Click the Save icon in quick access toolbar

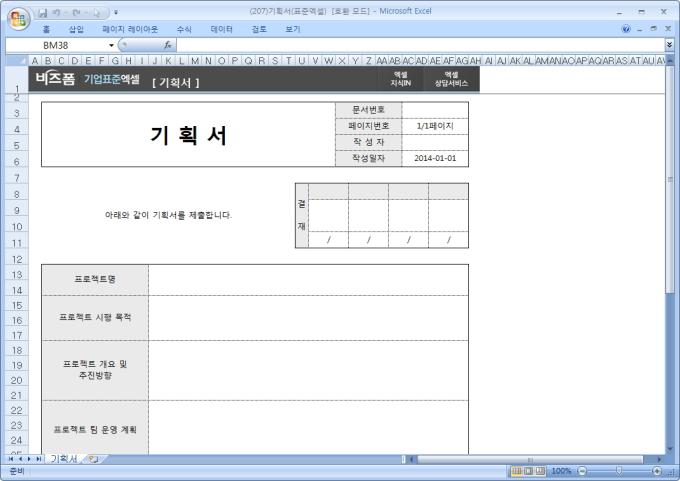42,13
